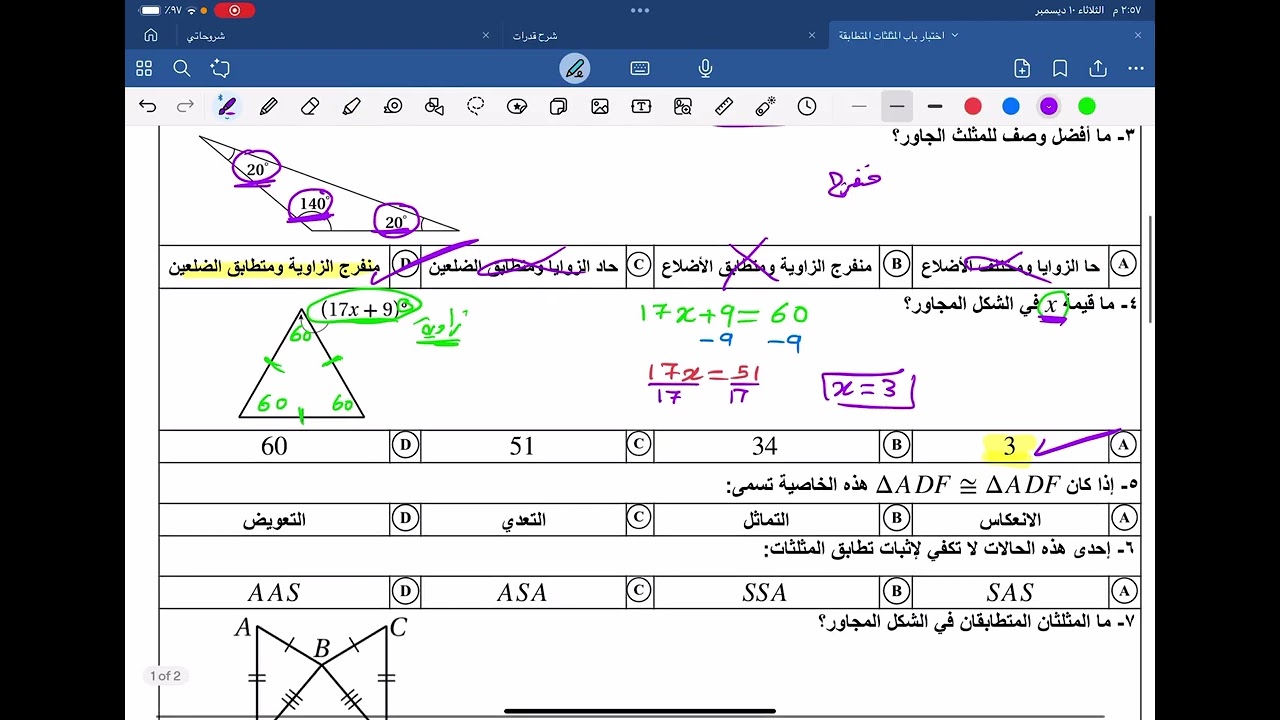Go to the home library screen
The image size is (1280, 720).
151,35
